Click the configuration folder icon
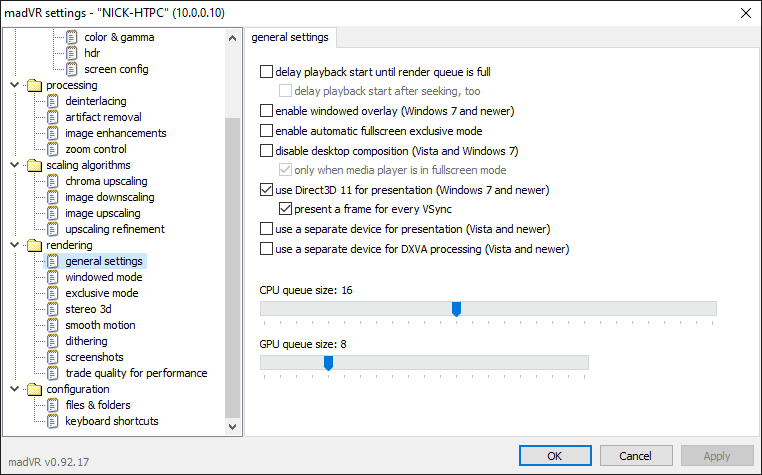Image resolution: width=762 pixels, height=475 pixels. [34, 389]
